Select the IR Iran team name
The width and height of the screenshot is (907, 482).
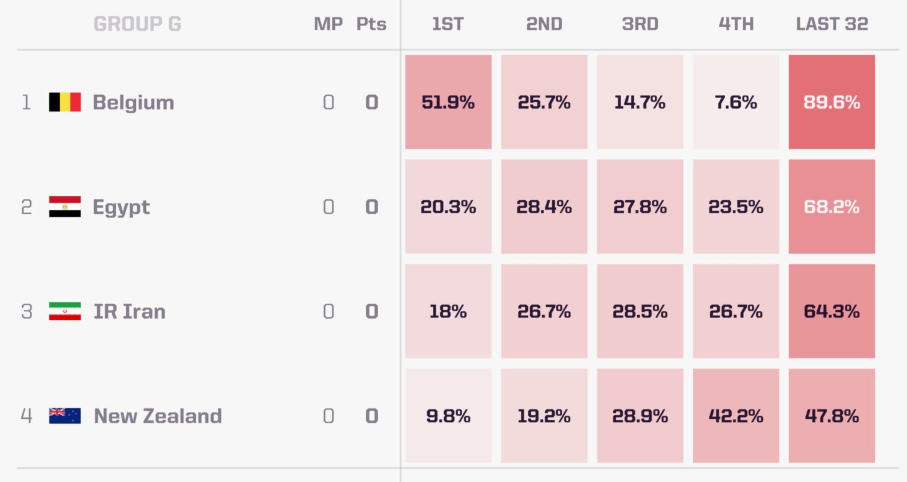tap(130, 311)
